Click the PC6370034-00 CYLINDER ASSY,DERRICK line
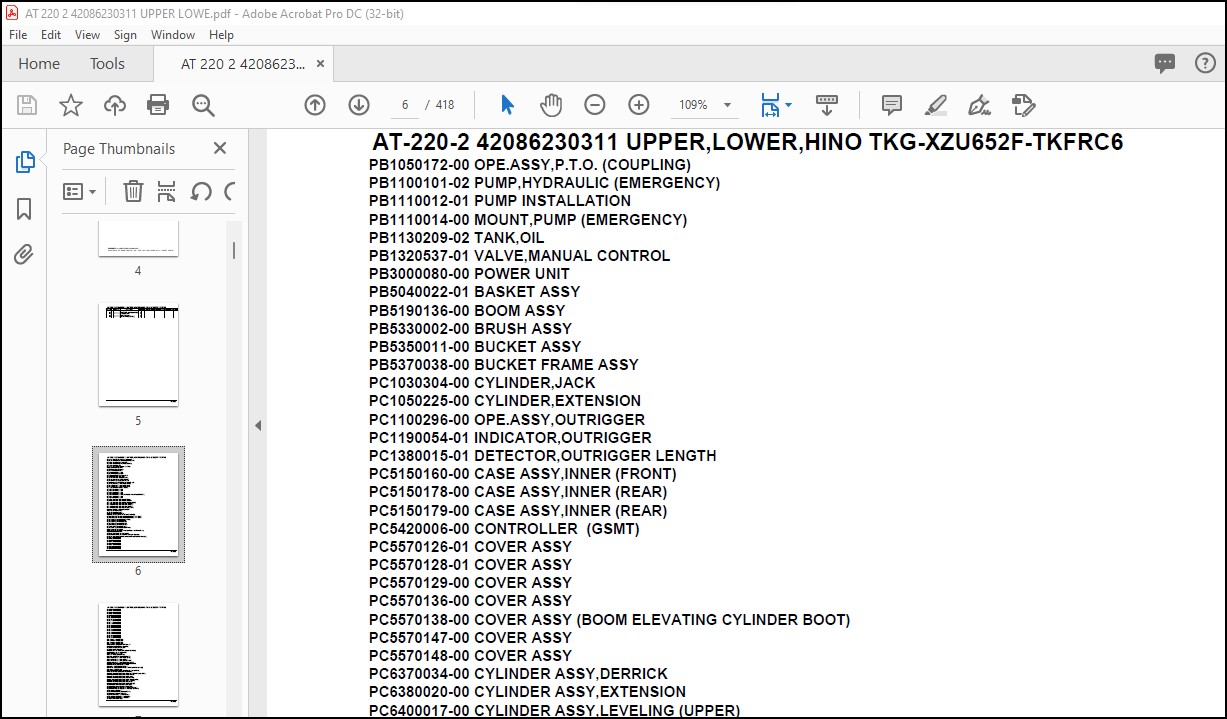 (518, 674)
